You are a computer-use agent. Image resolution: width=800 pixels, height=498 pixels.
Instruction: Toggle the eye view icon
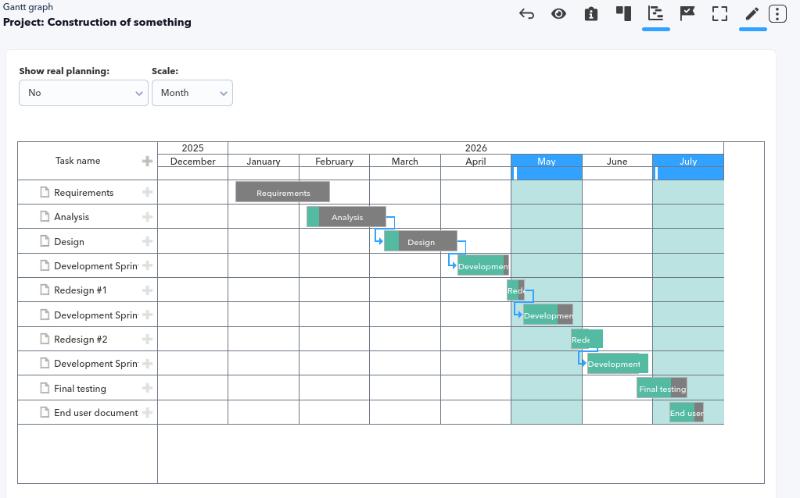click(x=559, y=14)
